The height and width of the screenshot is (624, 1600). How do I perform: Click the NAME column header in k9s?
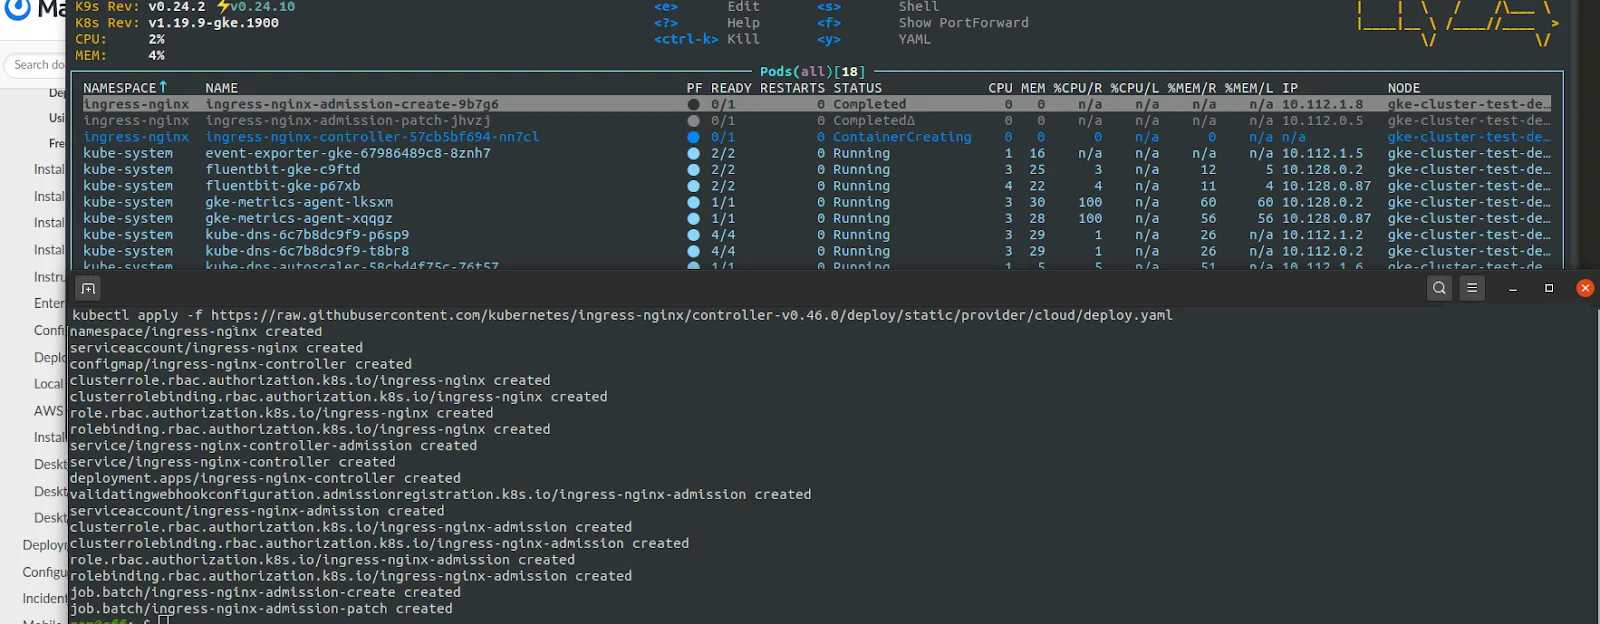click(x=222, y=88)
